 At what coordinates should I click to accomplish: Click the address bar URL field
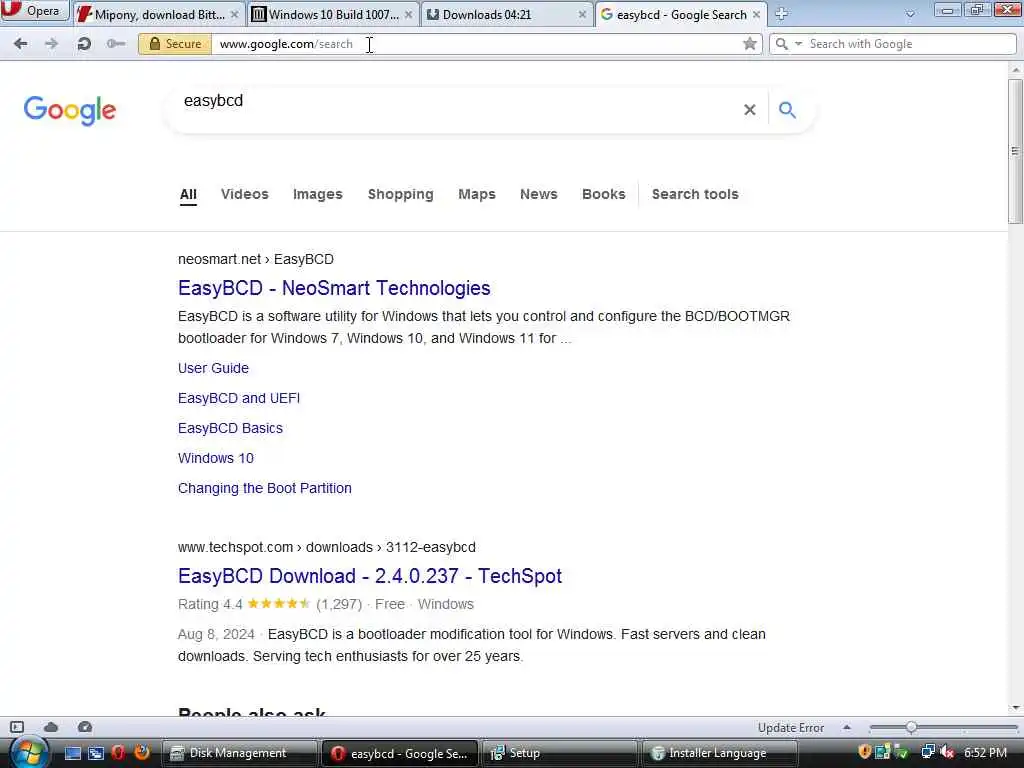click(477, 44)
